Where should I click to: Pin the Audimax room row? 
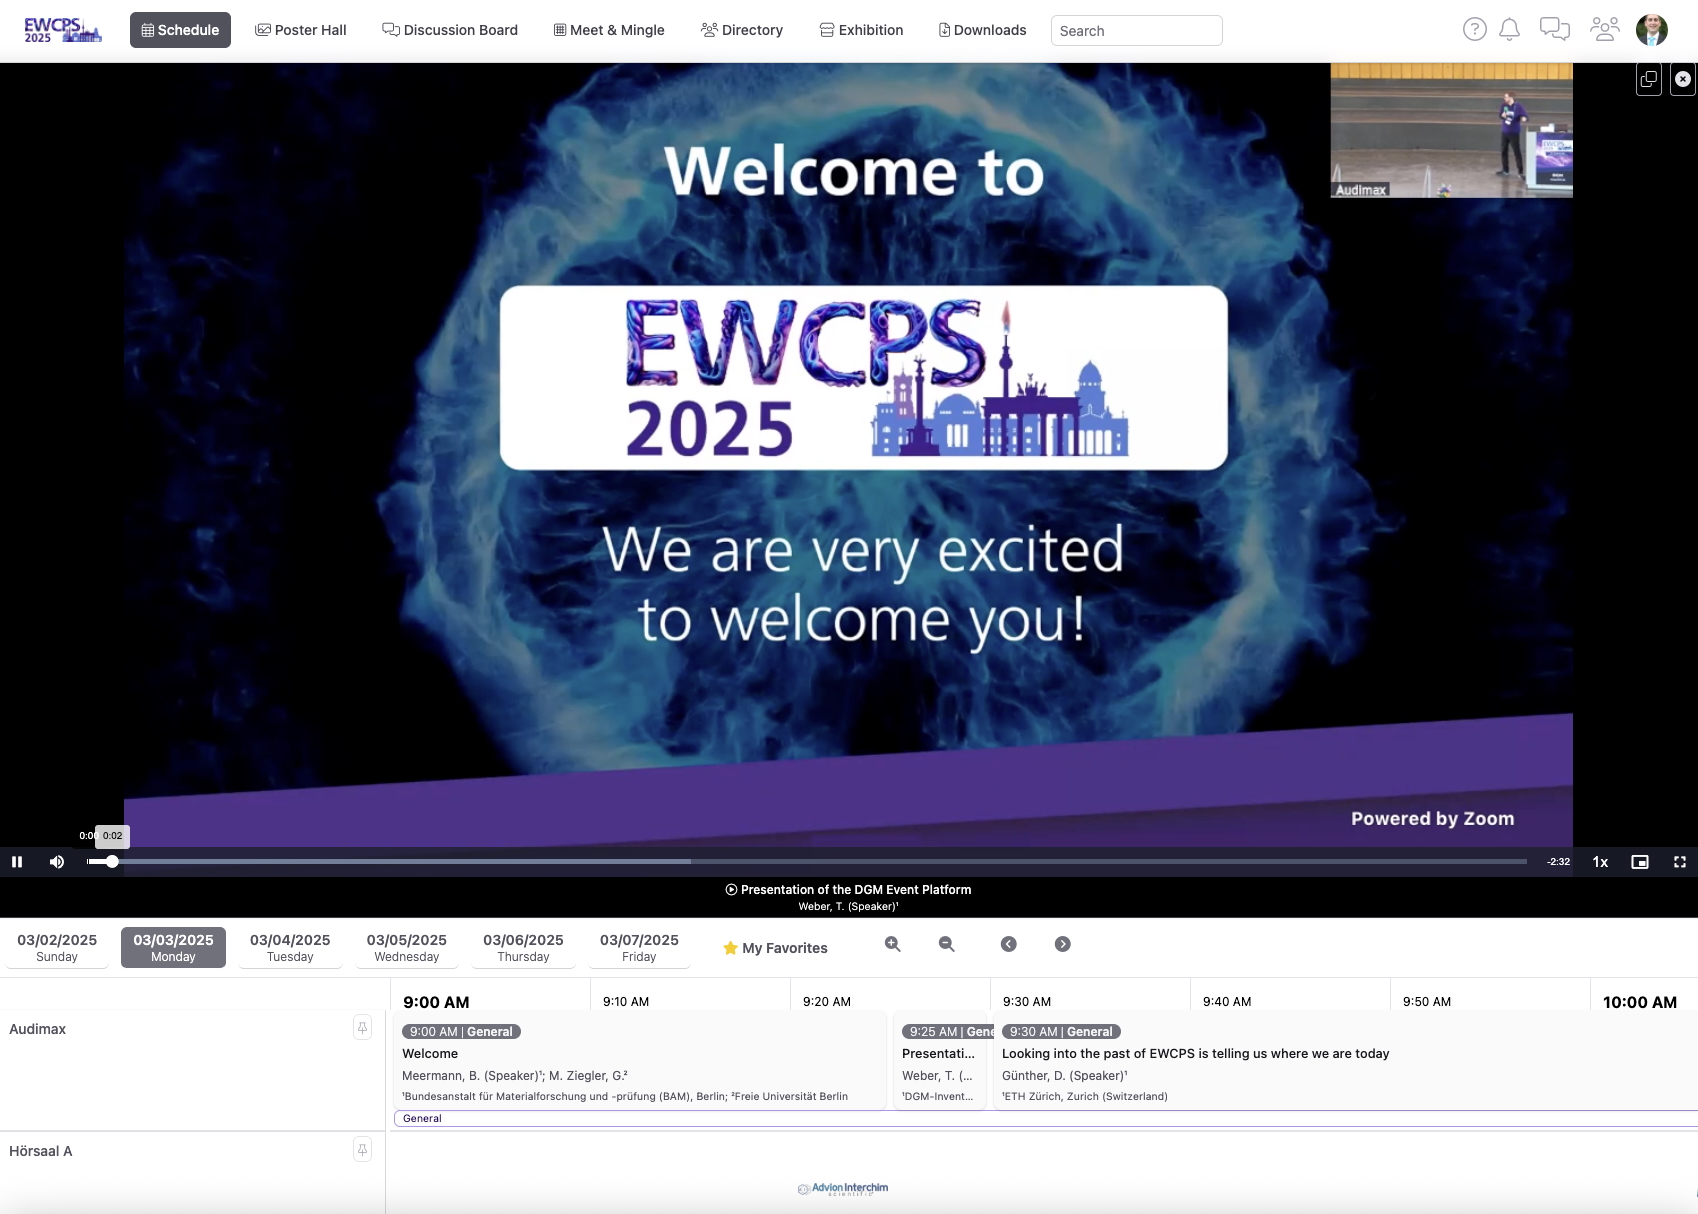tap(362, 1028)
